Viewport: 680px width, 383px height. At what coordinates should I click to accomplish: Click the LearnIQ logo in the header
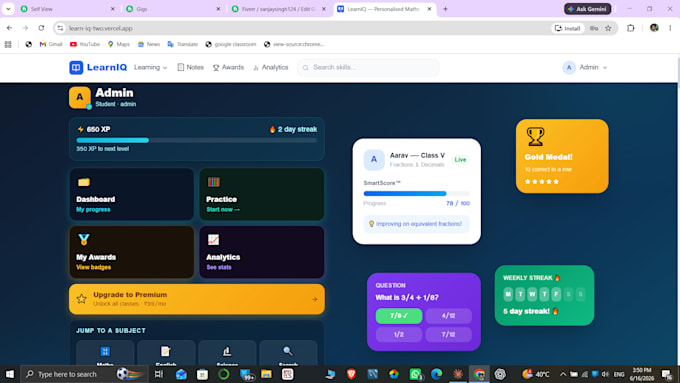coord(98,67)
